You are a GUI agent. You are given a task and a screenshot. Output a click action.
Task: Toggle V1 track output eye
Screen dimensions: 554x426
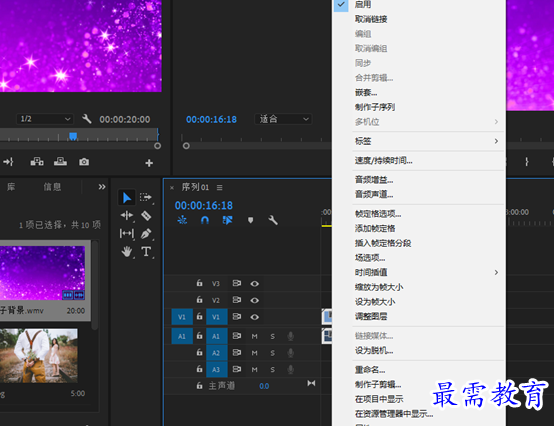coord(254,317)
